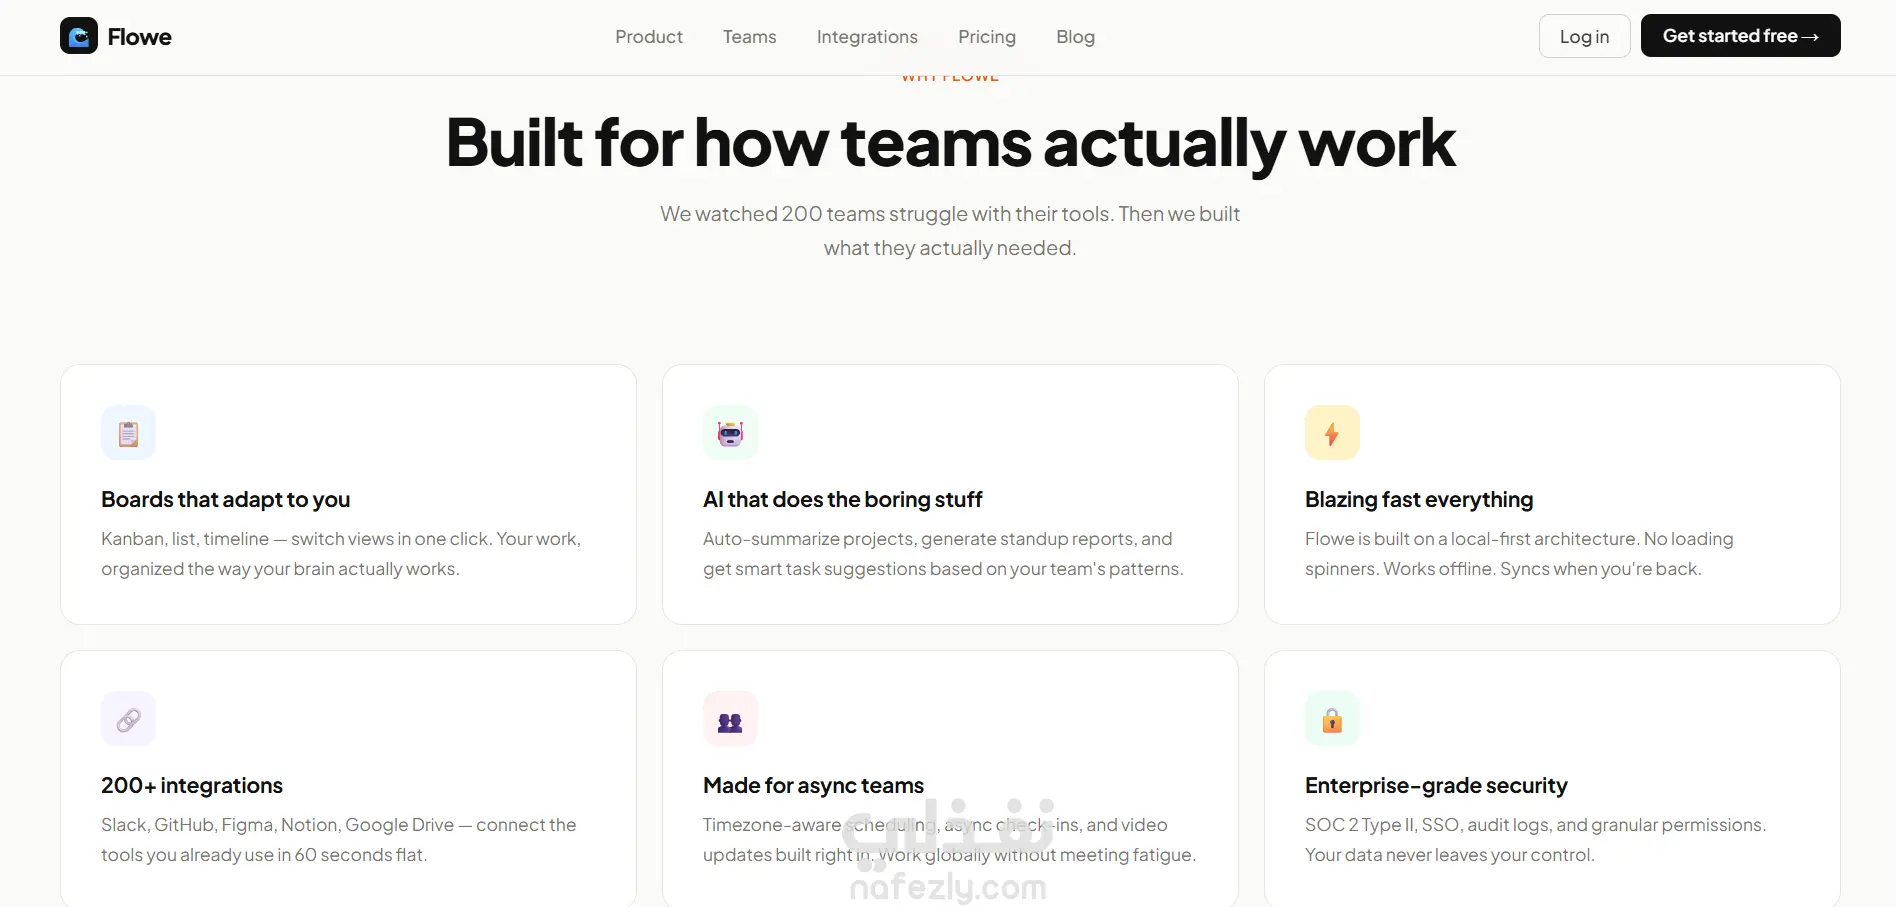Click the padlock security icon
This screenshot has height=907, width=1896.
coord(1332,719)
